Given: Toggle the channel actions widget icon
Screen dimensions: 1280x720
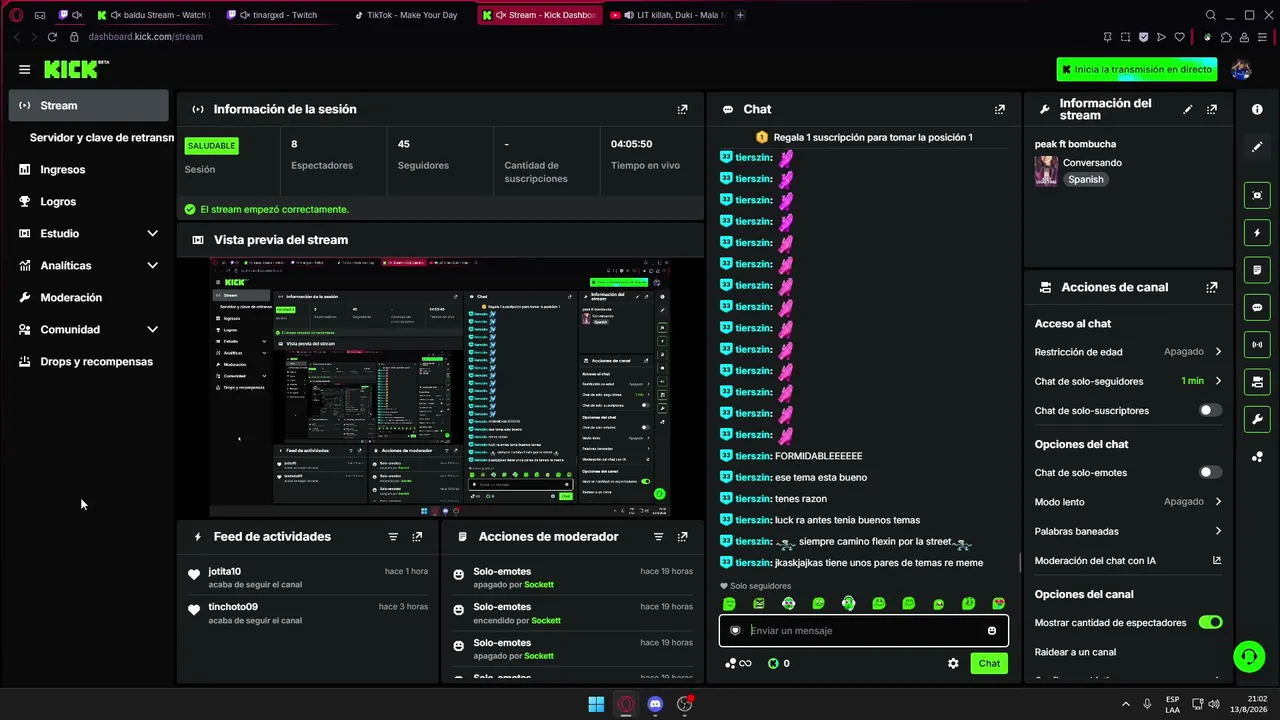Looking at the screenshot, I should click(1257, 382).
